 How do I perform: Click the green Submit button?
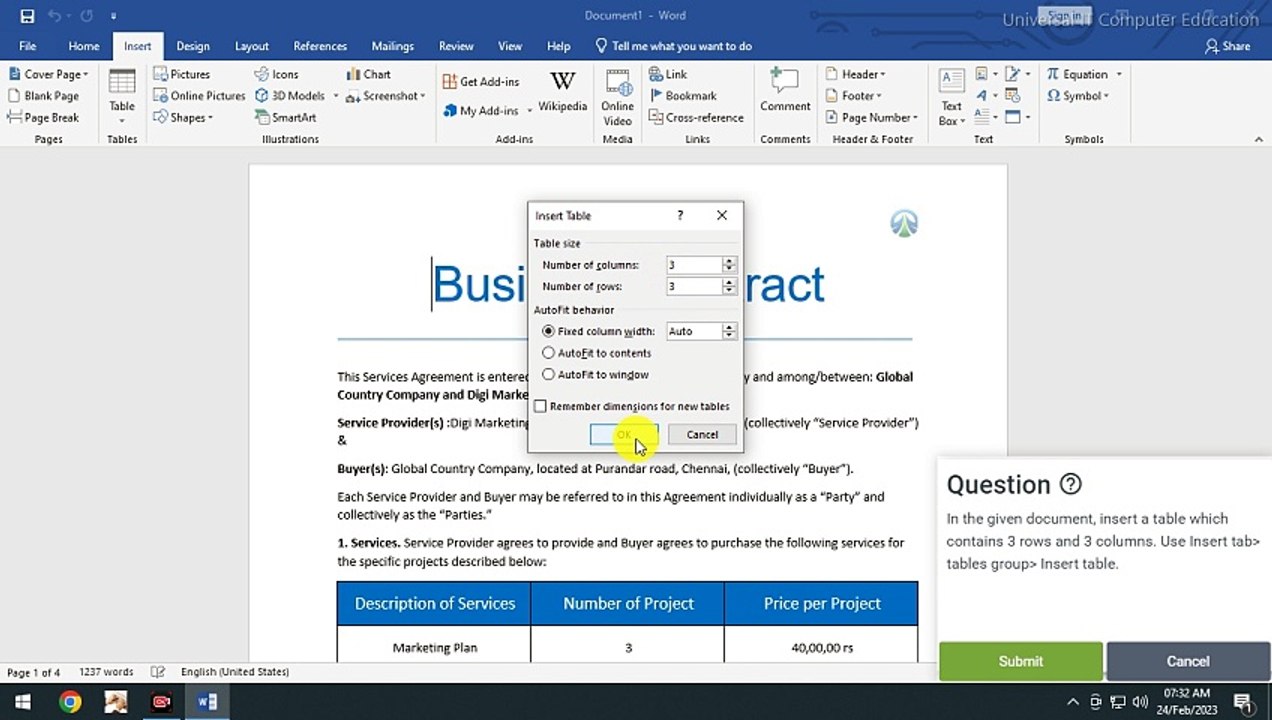[x=1020, y=661]
